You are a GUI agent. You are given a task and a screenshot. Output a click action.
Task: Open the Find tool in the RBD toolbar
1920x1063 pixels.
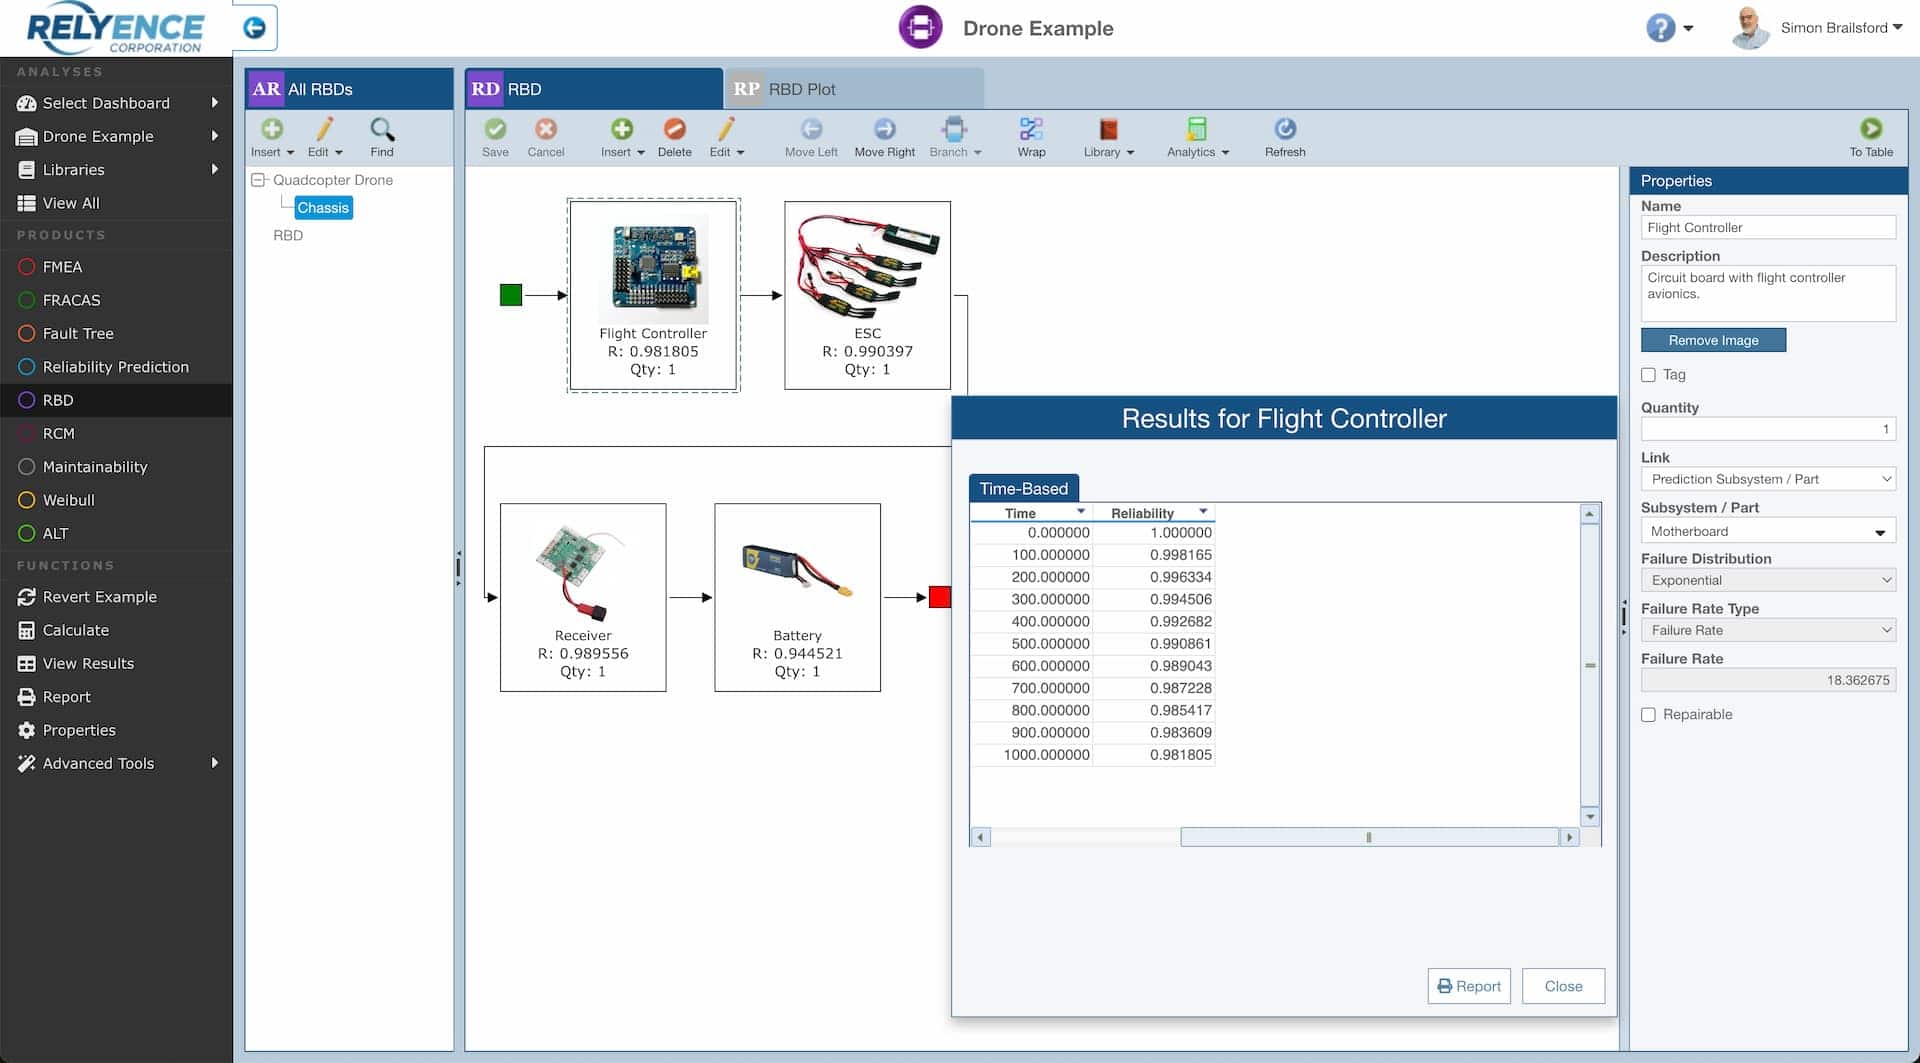coord(383,137)
